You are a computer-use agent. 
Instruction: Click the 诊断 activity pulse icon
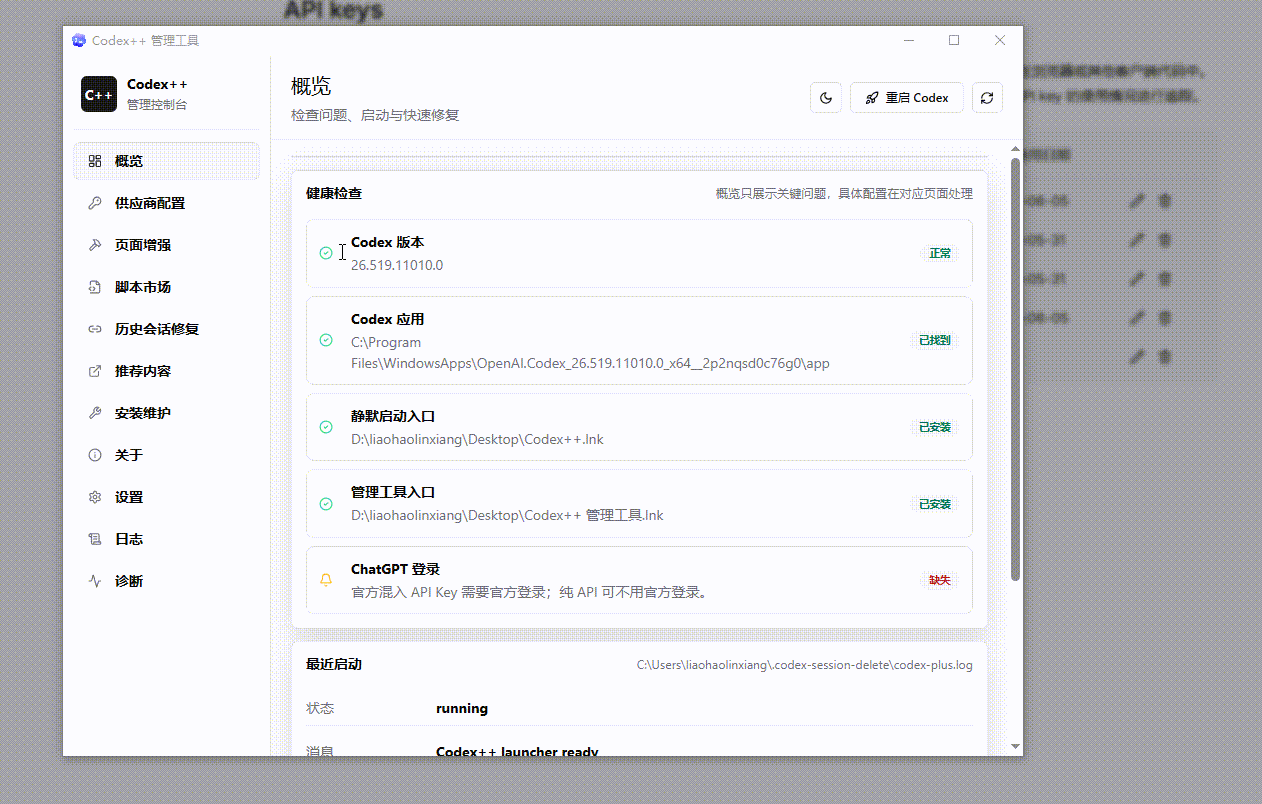95,581
